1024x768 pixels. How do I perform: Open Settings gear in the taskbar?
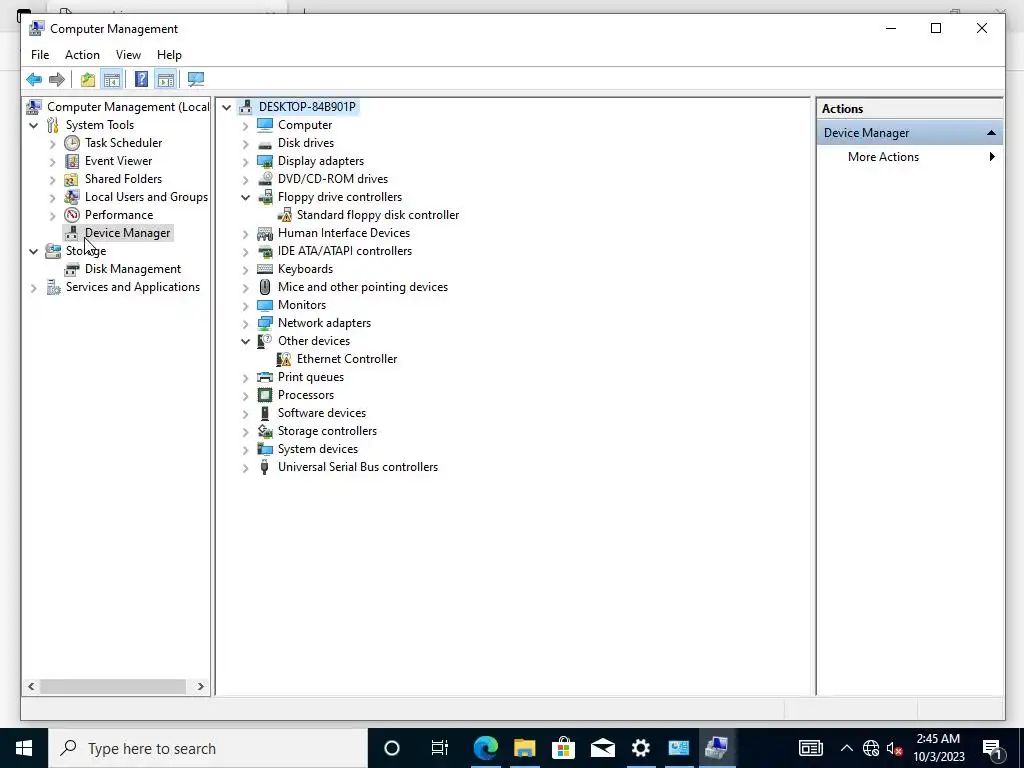coord(641,748)
